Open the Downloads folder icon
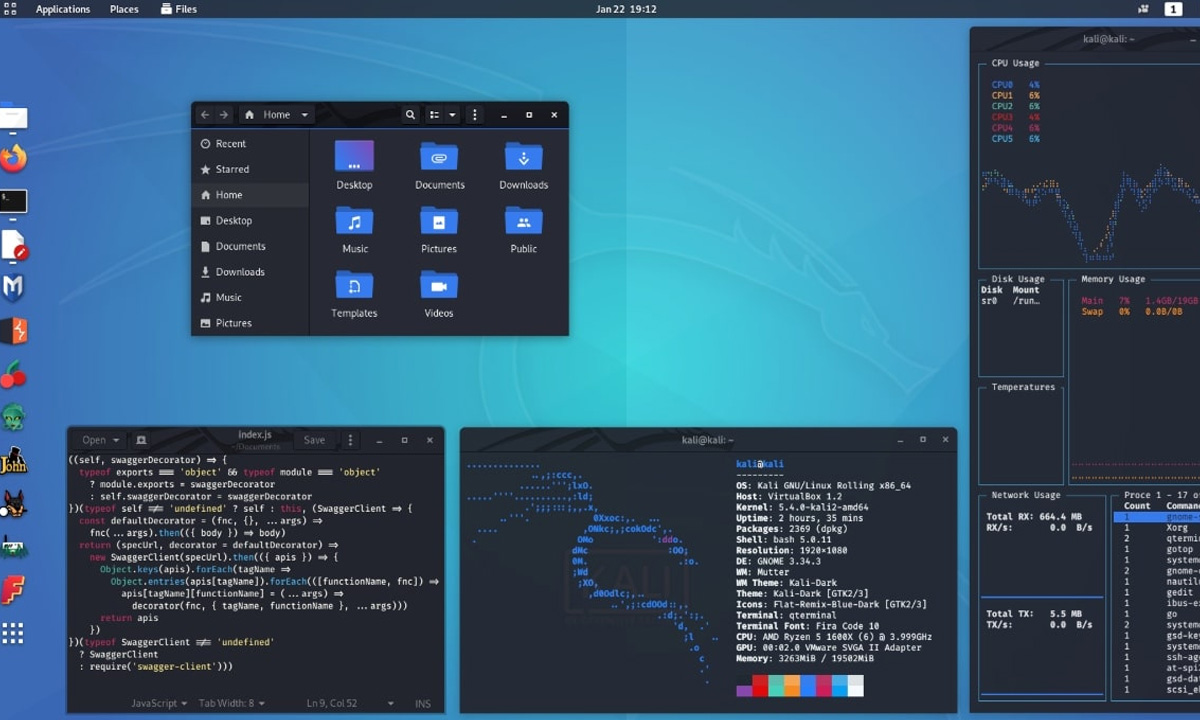This screenshot has height=720, width=1200. (523, 158)
